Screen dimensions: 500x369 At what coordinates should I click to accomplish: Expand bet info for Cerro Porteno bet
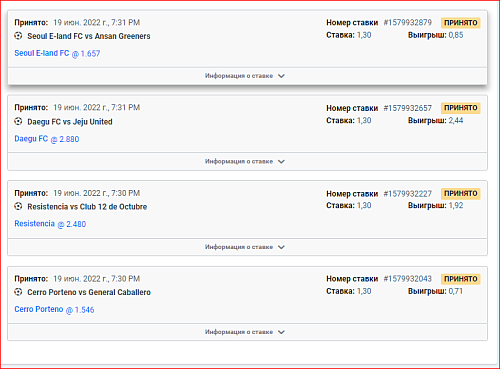247,332
